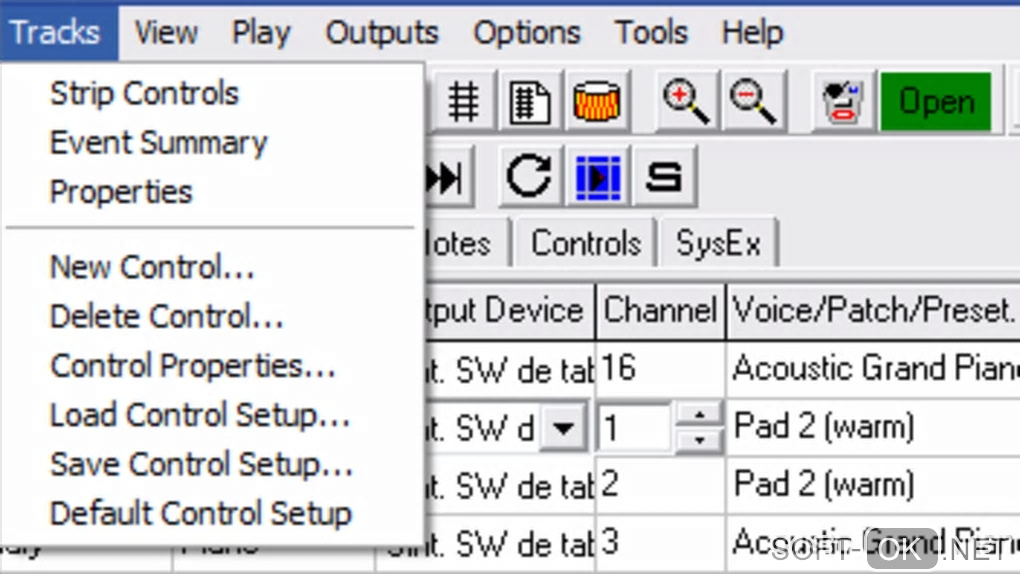
Task: Expand the output device dropdown arrow
Action: [x=563, y=428]
